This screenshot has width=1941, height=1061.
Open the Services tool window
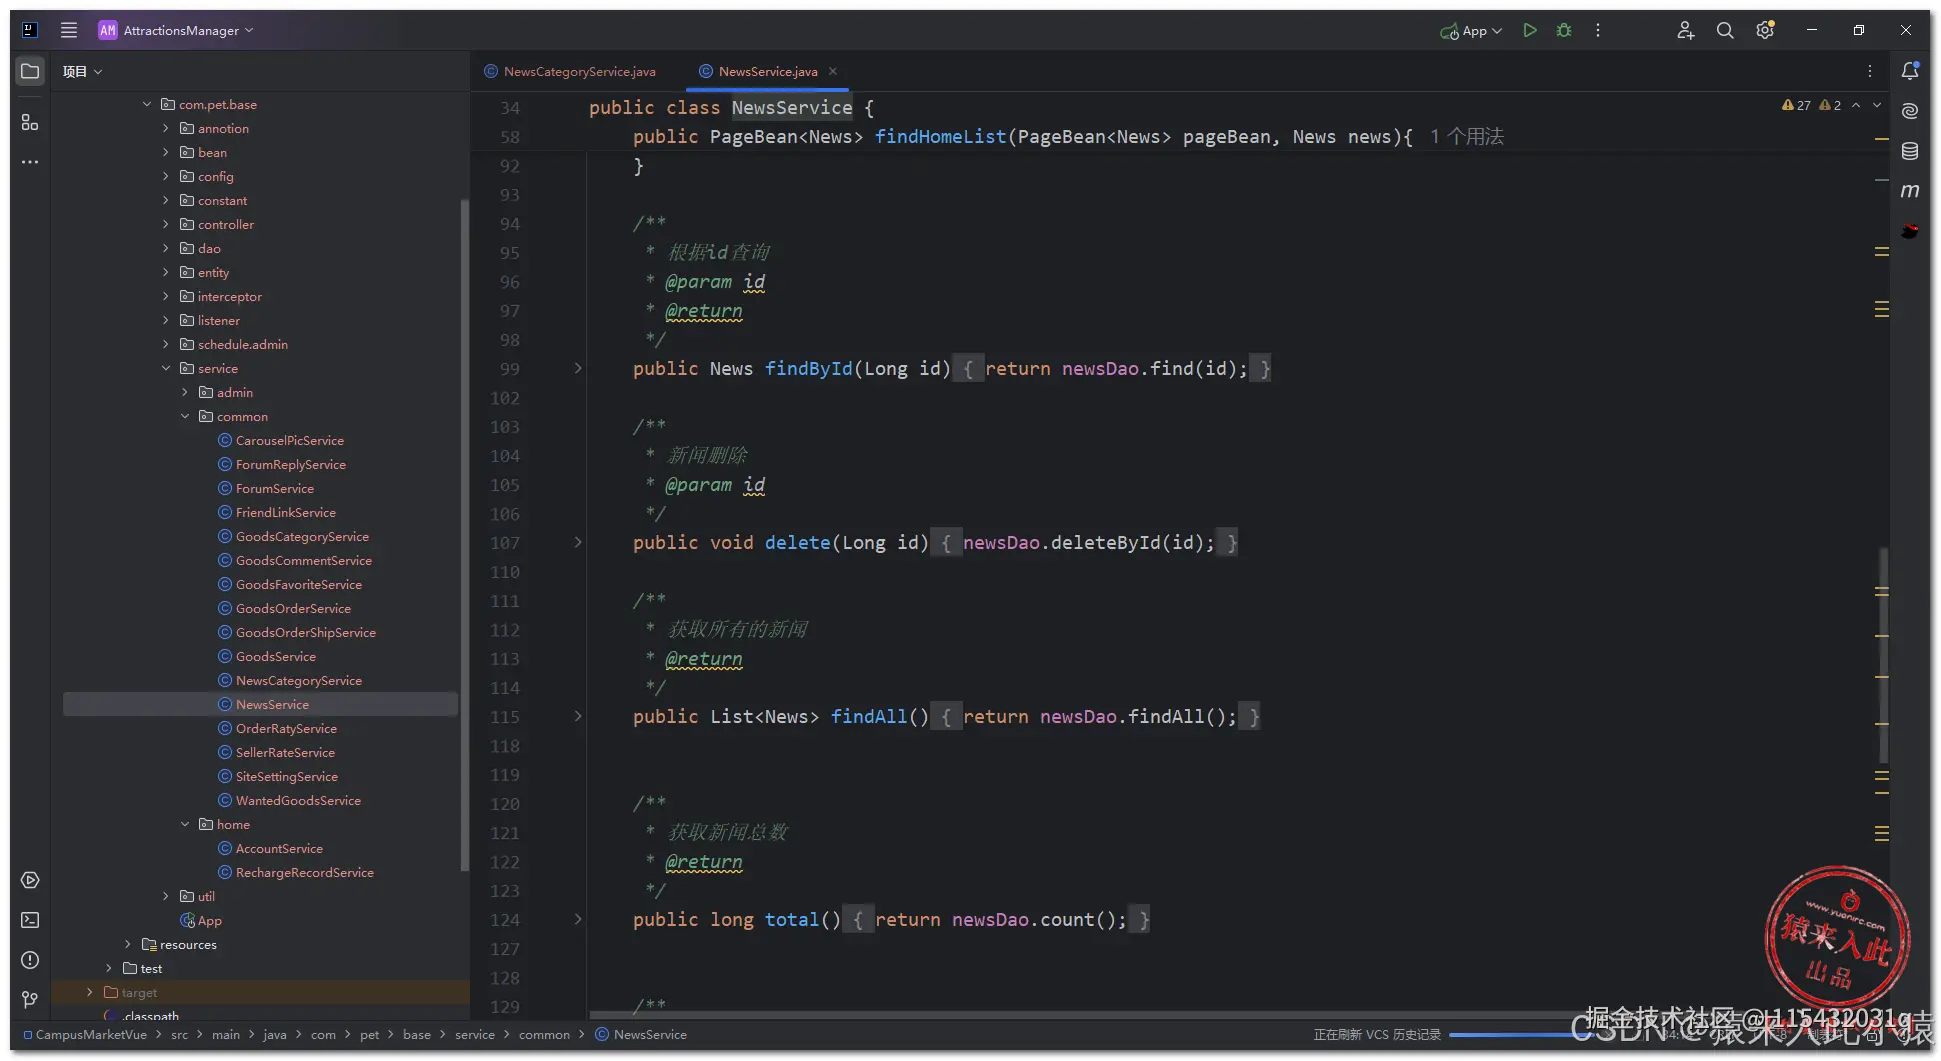coord(30,880)
